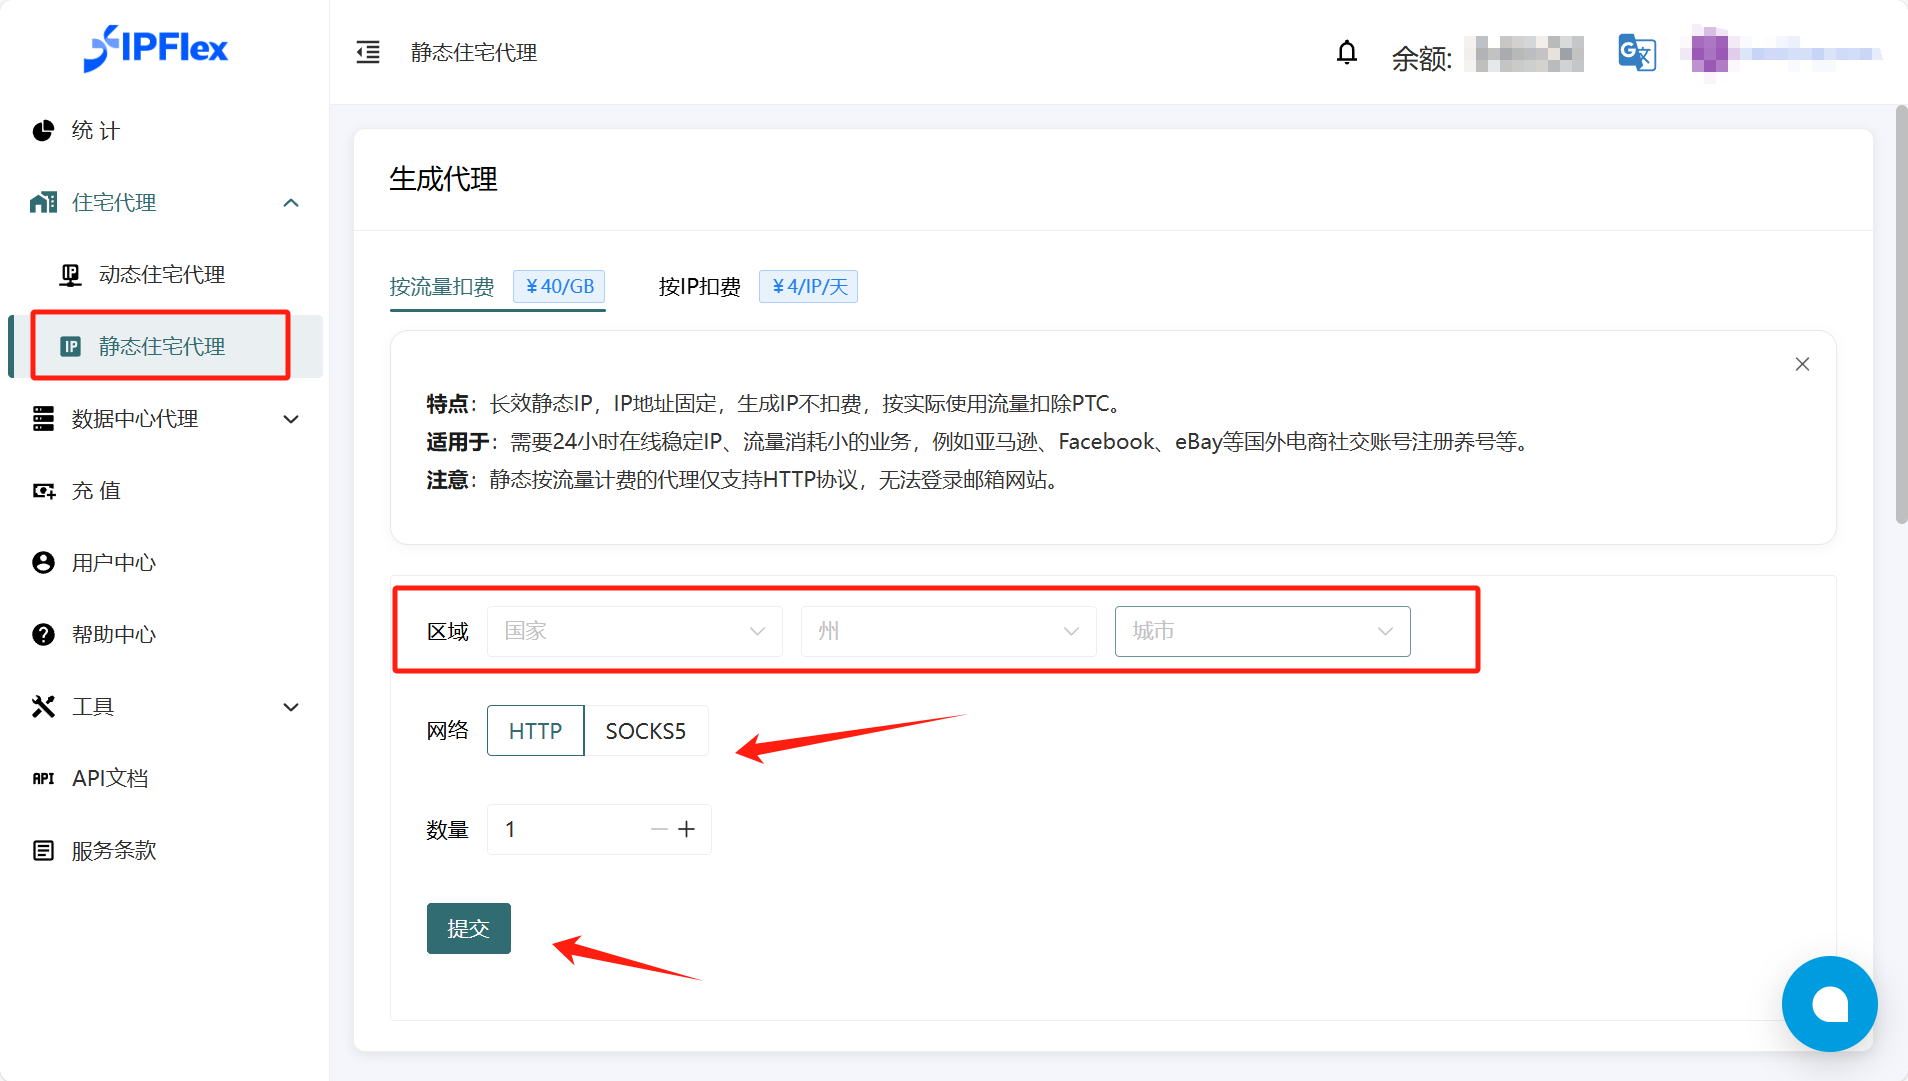Open 动态住宅代理 in sidebar
Image resolution: width=1908 pixels, height=1081 pixels.
pos(162,275)
